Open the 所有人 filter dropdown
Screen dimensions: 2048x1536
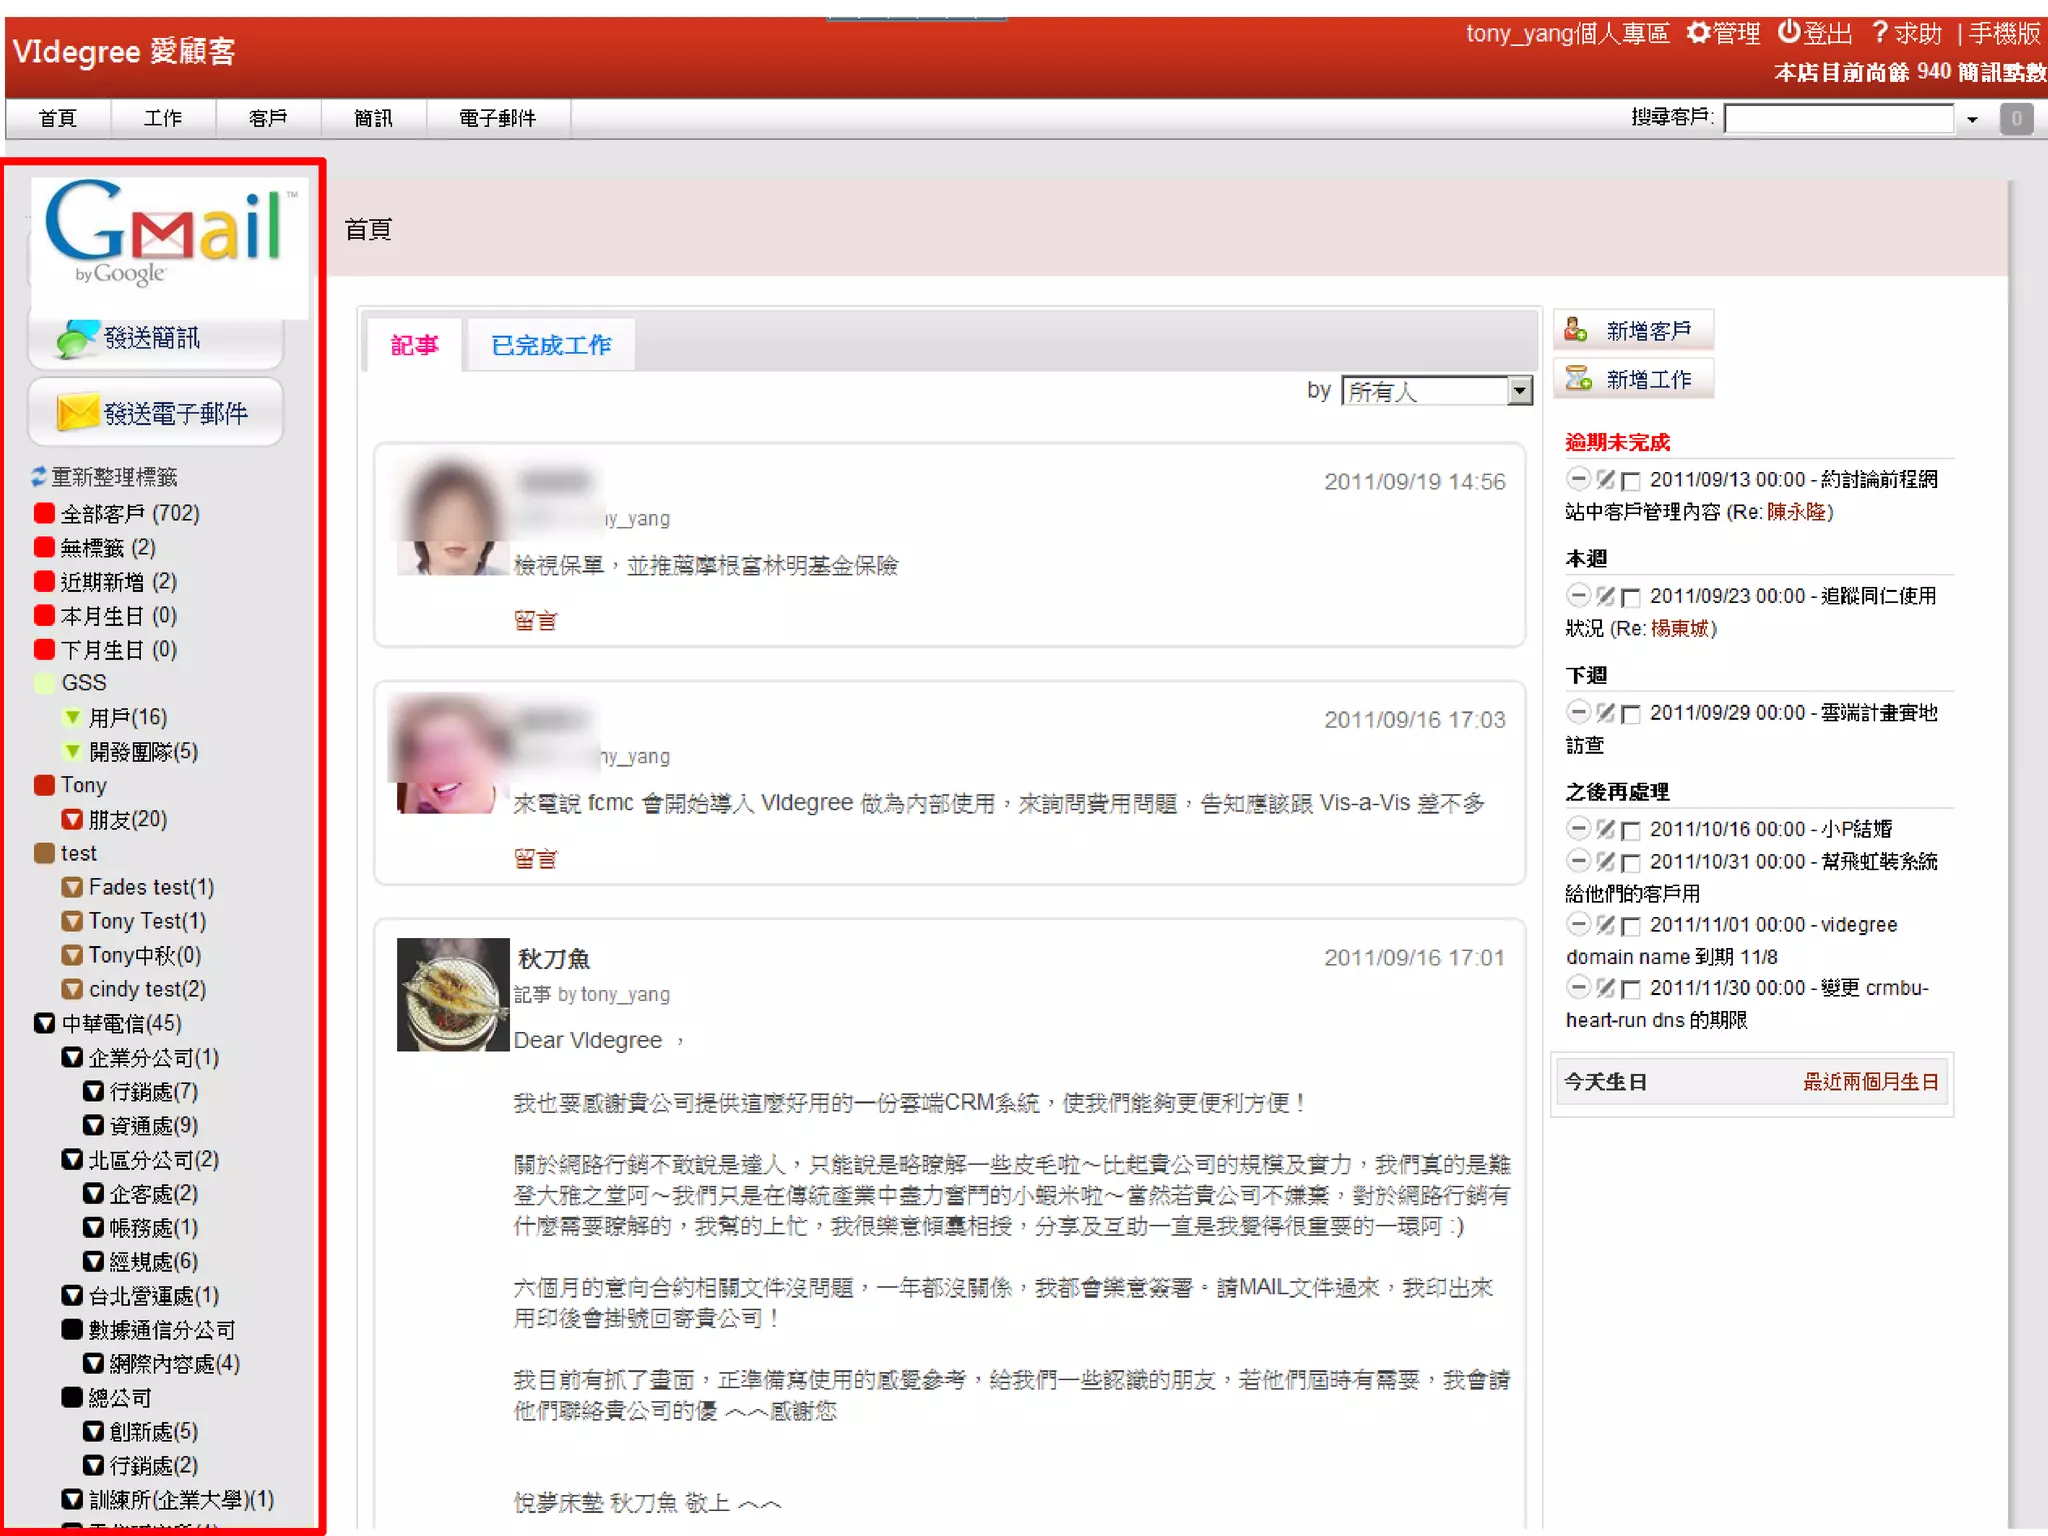pos(1520,391)
